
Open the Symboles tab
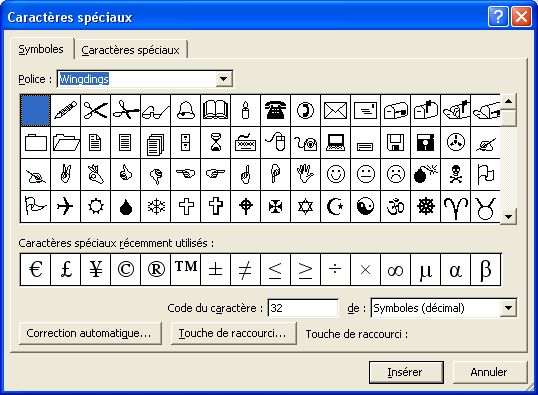(x=41, y=49)
